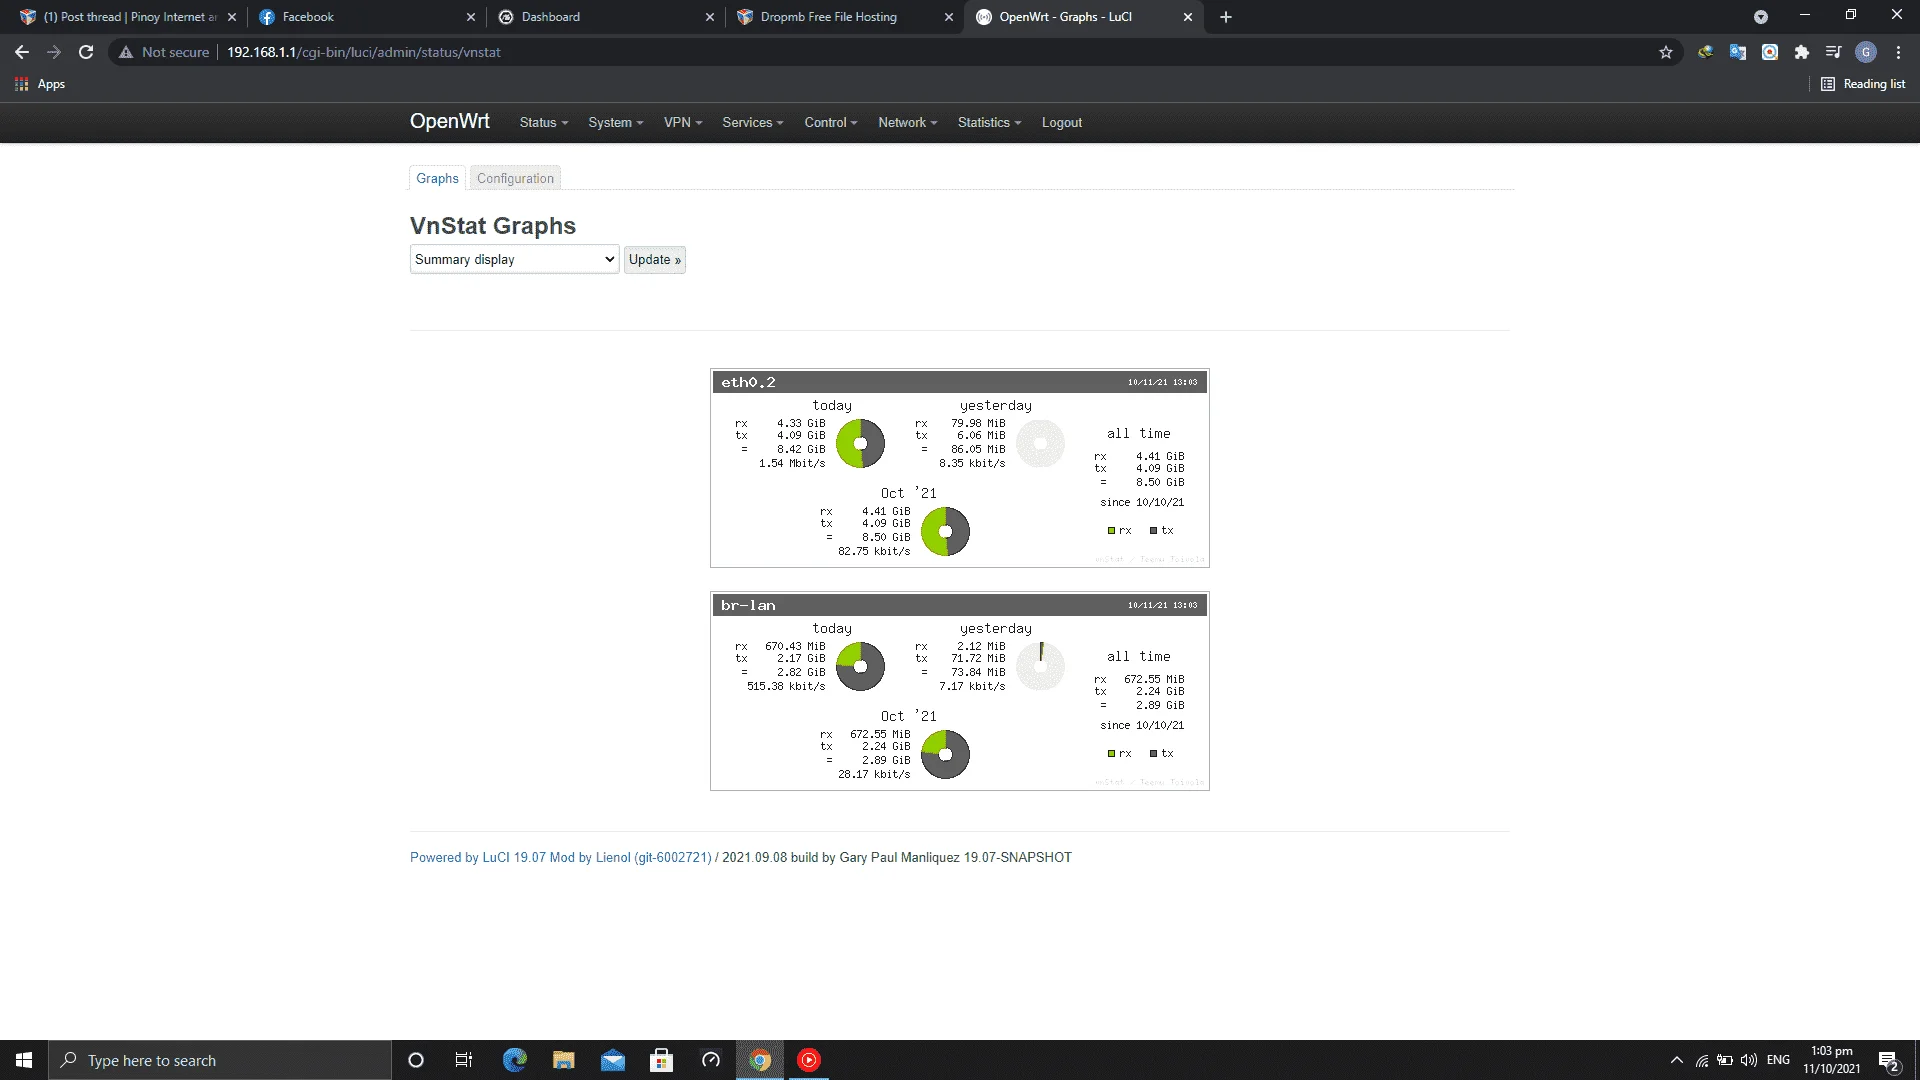The width and height of the screenshot is (1920, 1080).
Task: Open the Windows notification center
Action: pyautogui.click(x=1888, y=1060)
